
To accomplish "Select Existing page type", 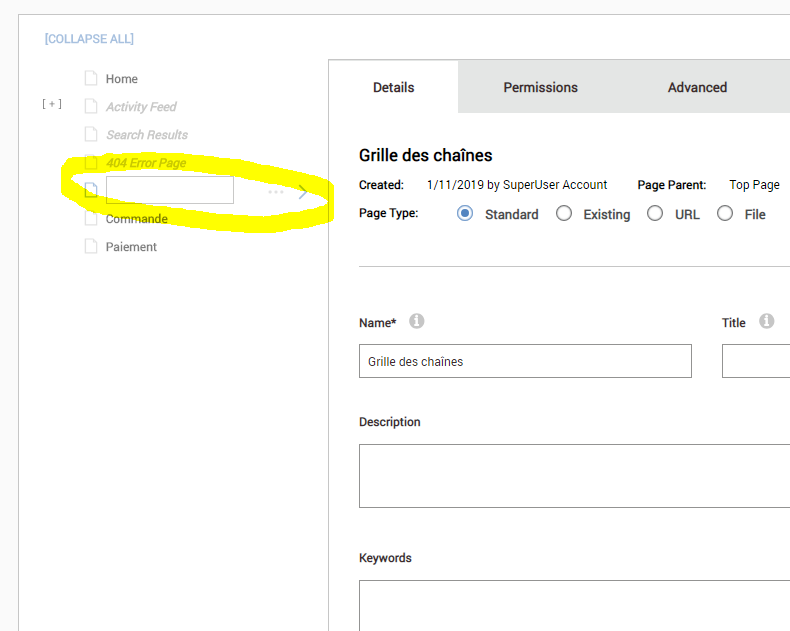I will point(564,213).
